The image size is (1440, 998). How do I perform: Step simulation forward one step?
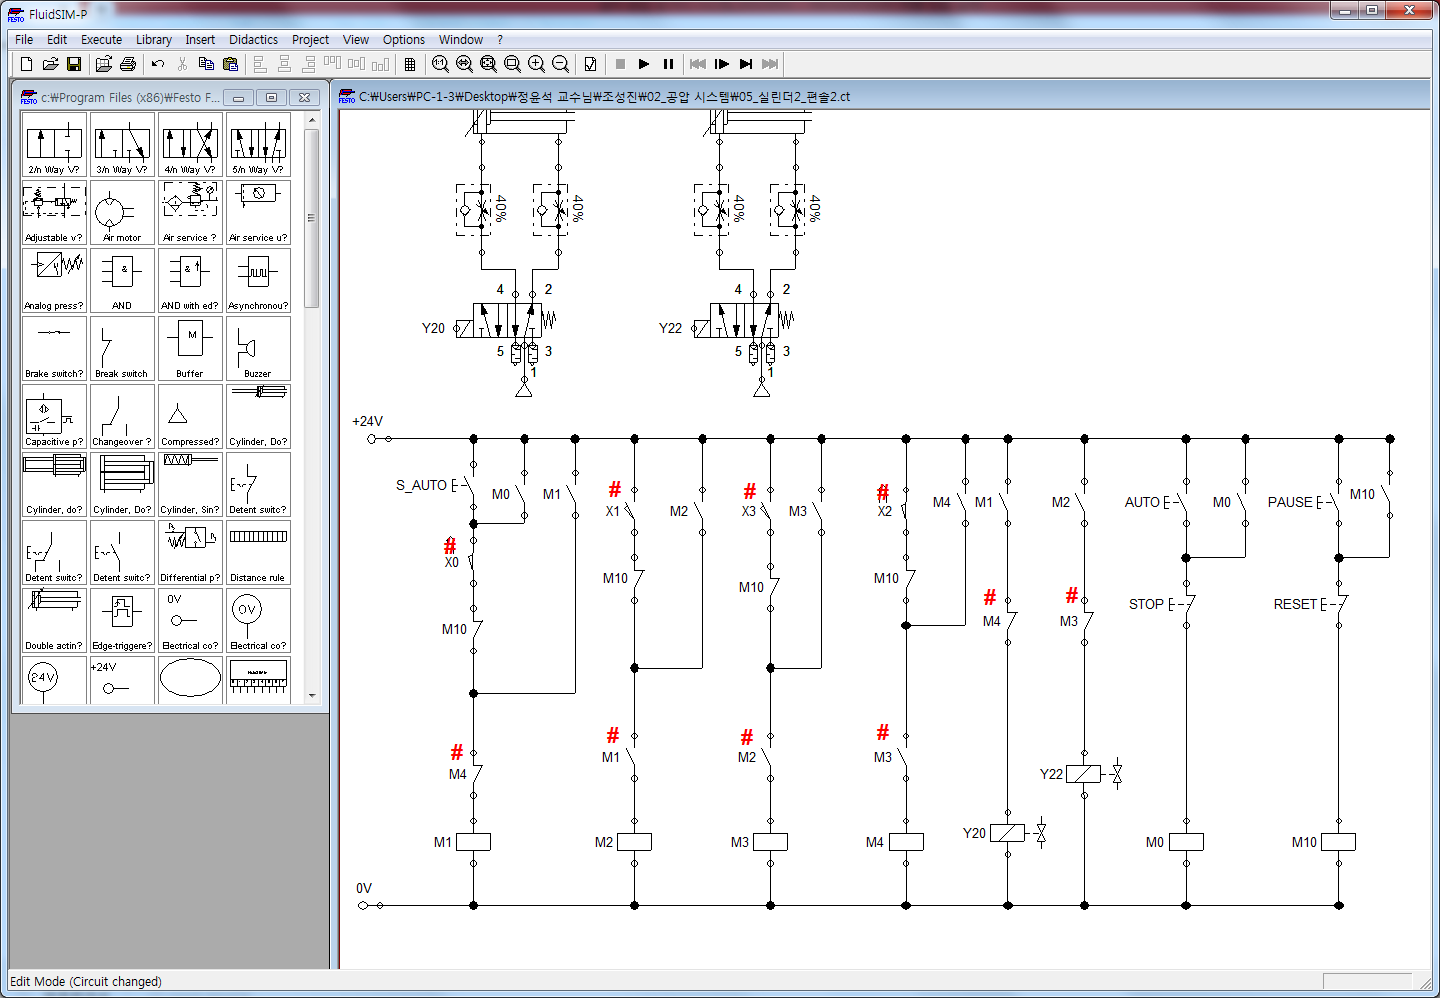(722, 64)
